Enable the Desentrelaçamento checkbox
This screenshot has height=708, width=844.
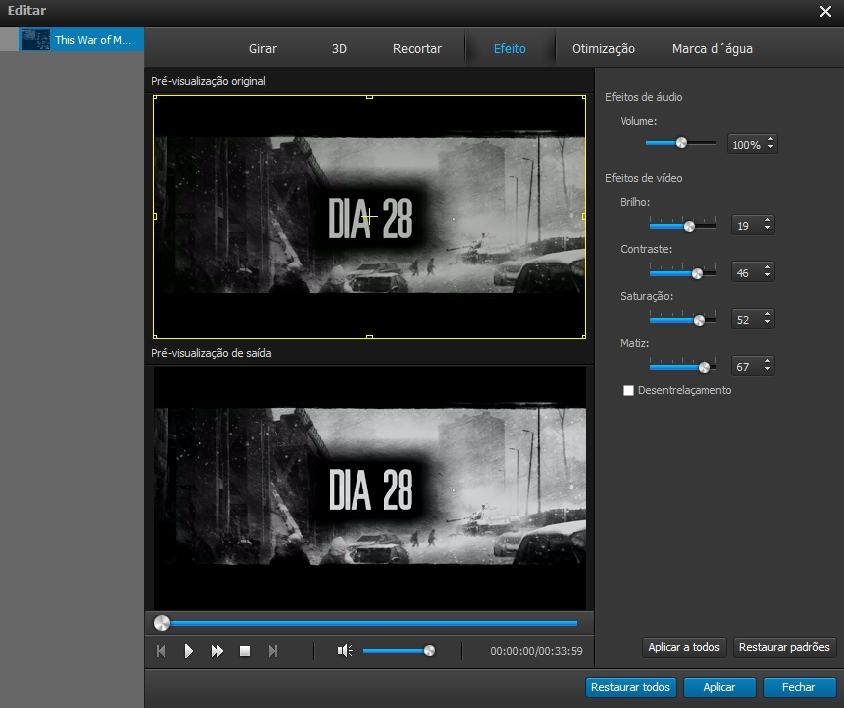[628, 390]
